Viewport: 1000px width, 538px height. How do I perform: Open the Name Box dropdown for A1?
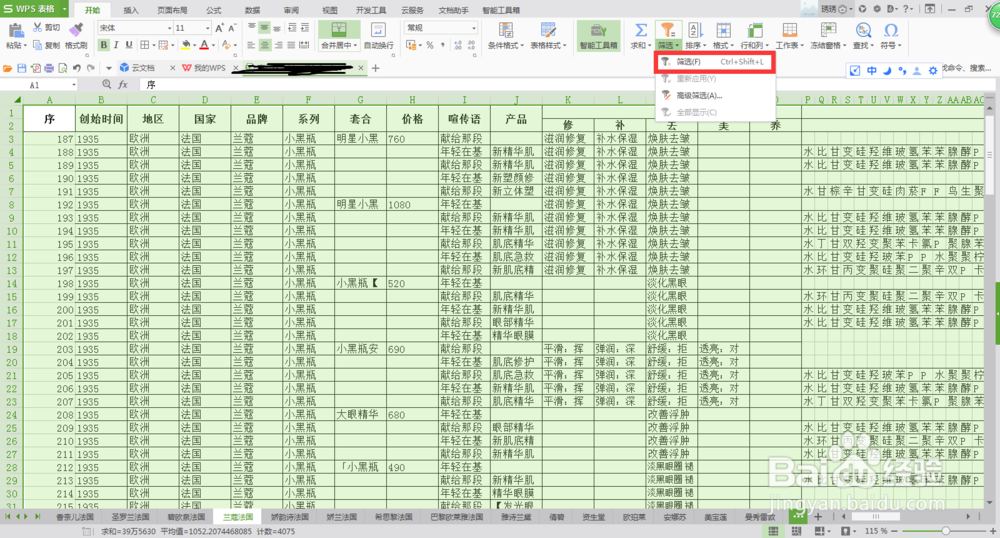74,85
